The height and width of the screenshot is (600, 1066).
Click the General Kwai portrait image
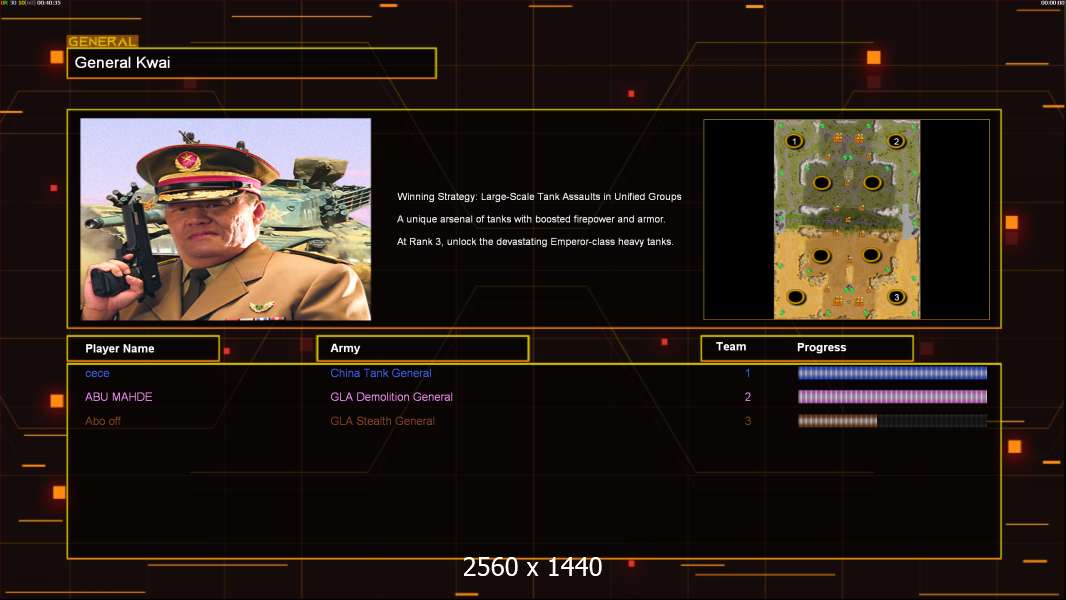(x=226, y=219)
